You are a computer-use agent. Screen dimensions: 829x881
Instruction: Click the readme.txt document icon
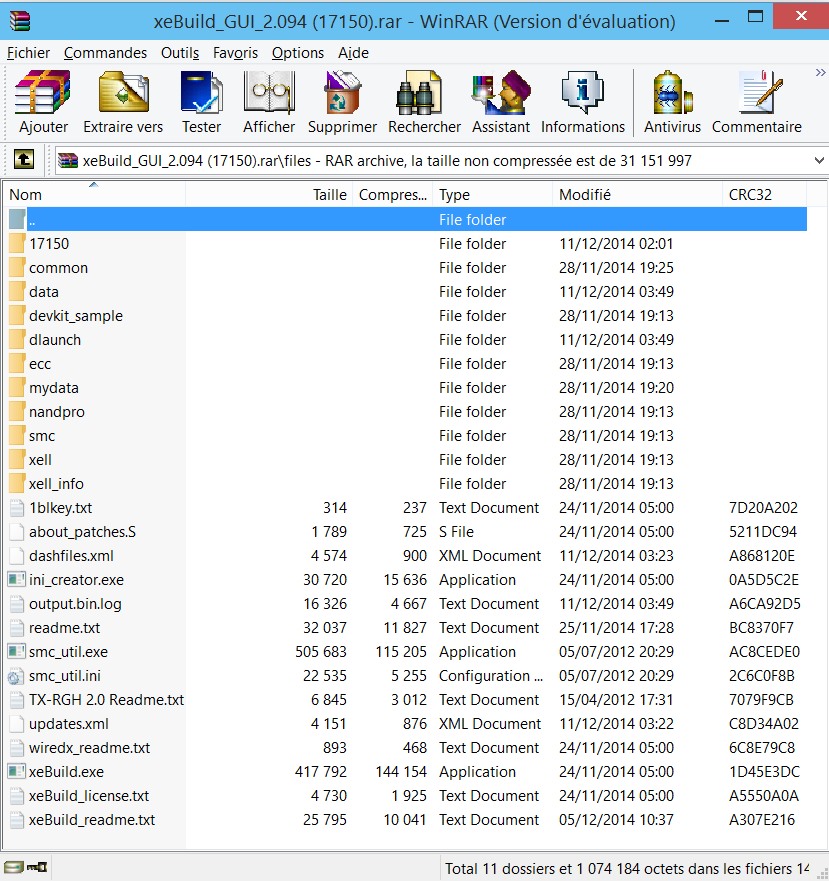pos(17,628)
